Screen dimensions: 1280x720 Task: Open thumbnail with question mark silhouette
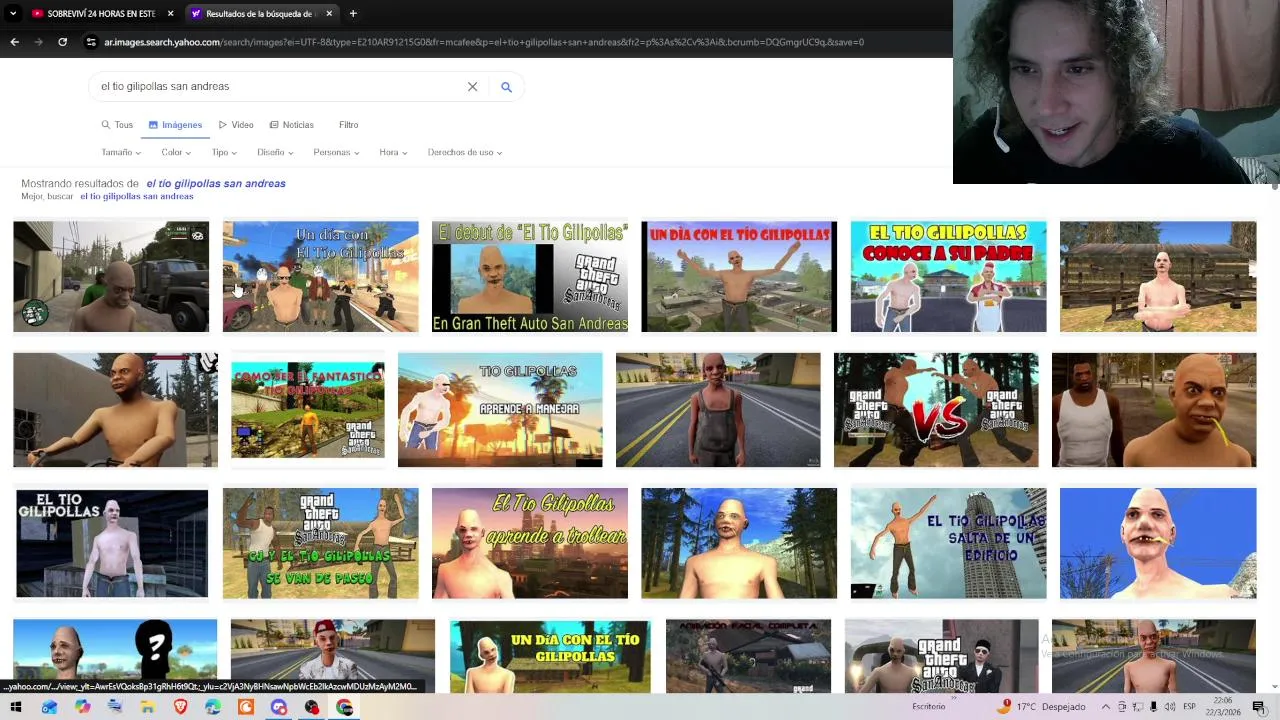115,655
